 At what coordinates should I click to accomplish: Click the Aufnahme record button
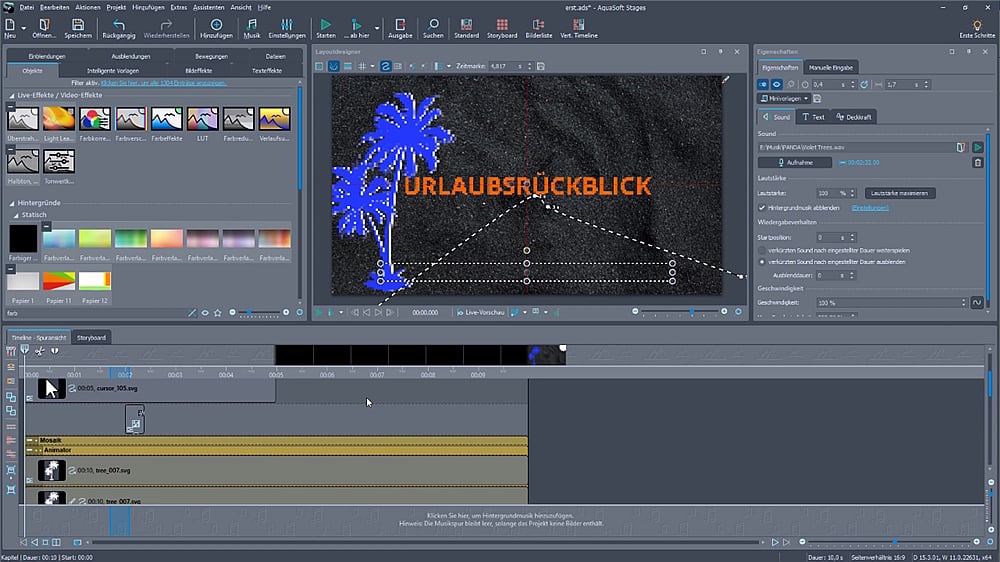794,162
